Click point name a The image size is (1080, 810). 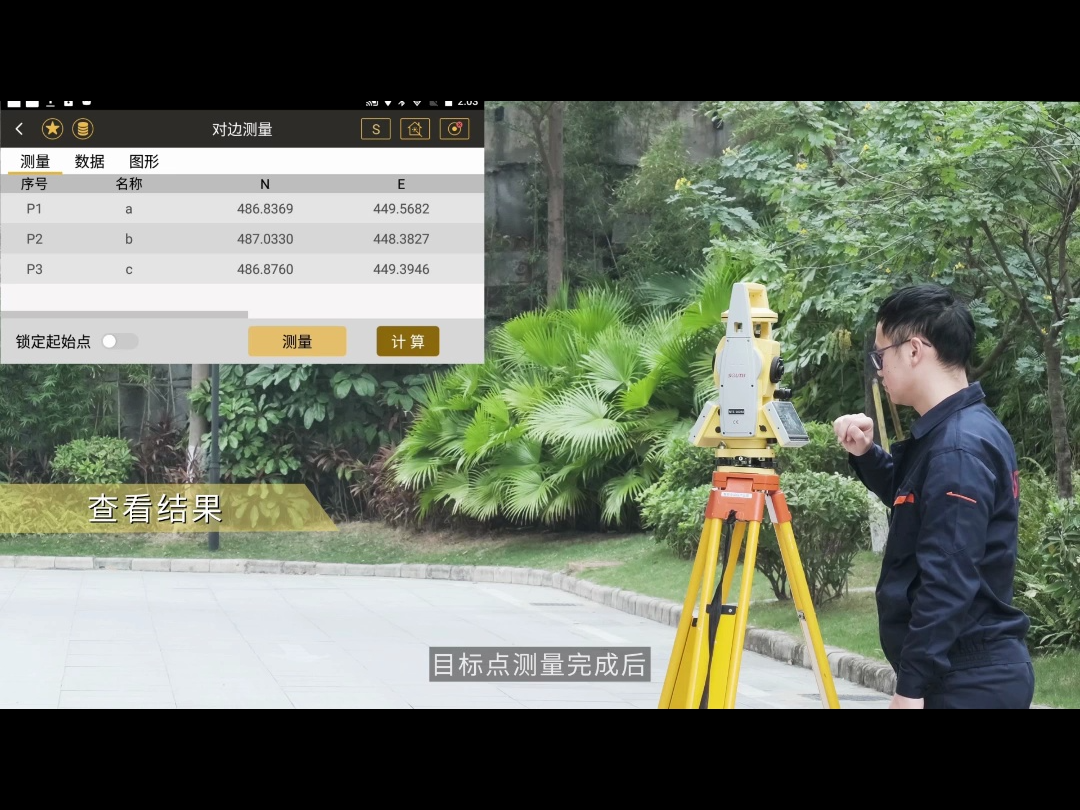pyautogui.click(x=129, y=209)
